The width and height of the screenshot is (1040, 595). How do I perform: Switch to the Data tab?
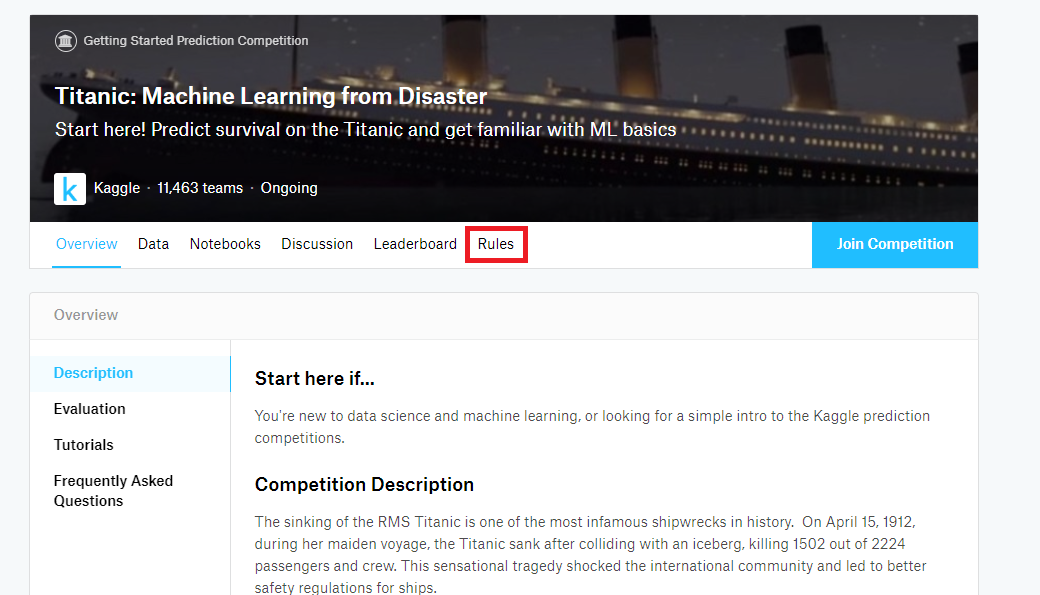[153, 244]
